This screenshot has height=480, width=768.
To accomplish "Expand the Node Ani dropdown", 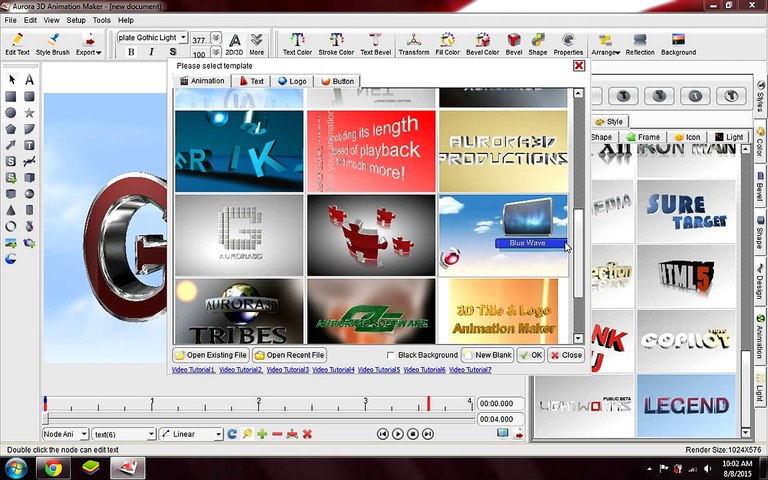I will click(84, 434).
